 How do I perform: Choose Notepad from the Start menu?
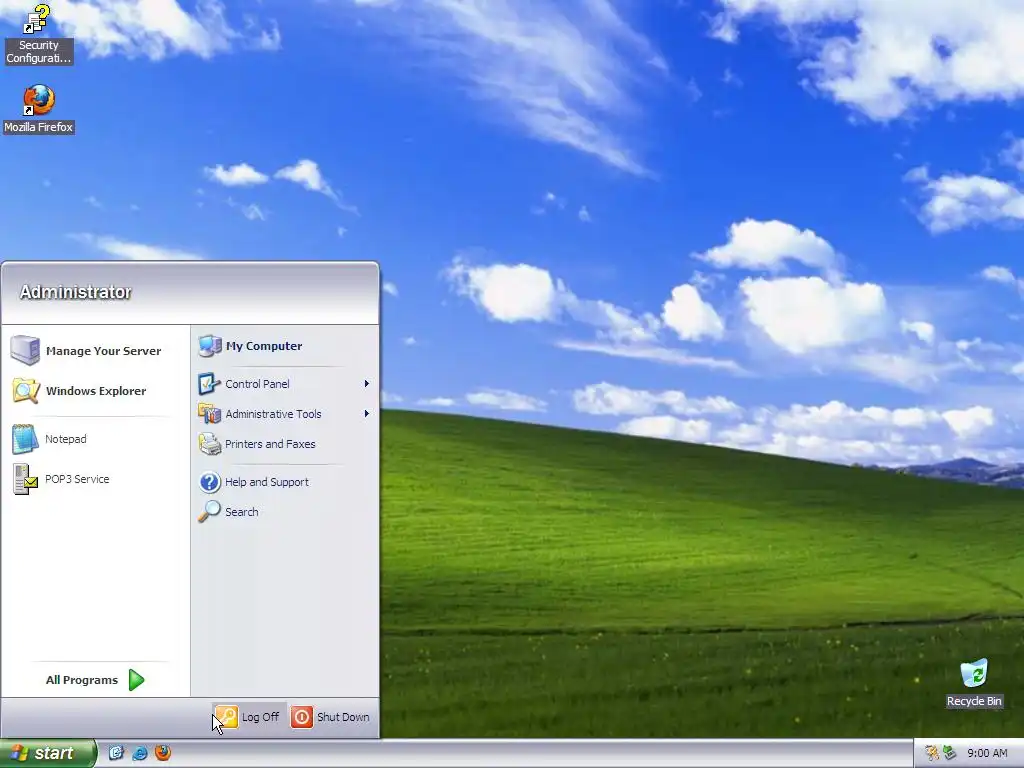coord(65,439)
